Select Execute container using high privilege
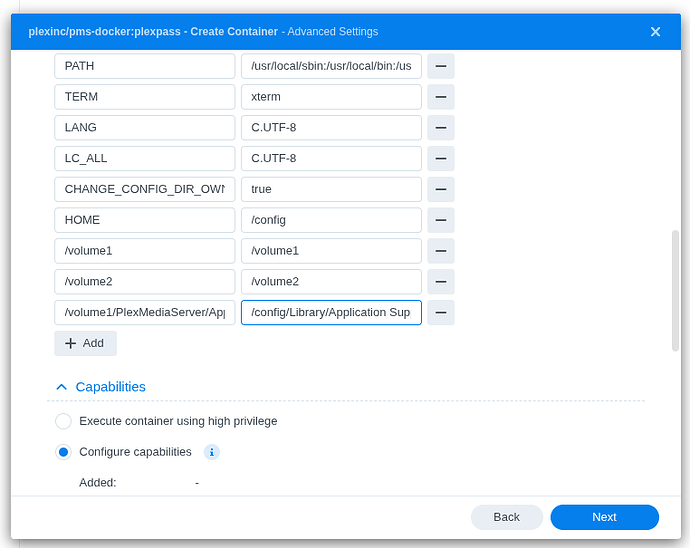This screenshot has height=548, width=690. (64, 421)
